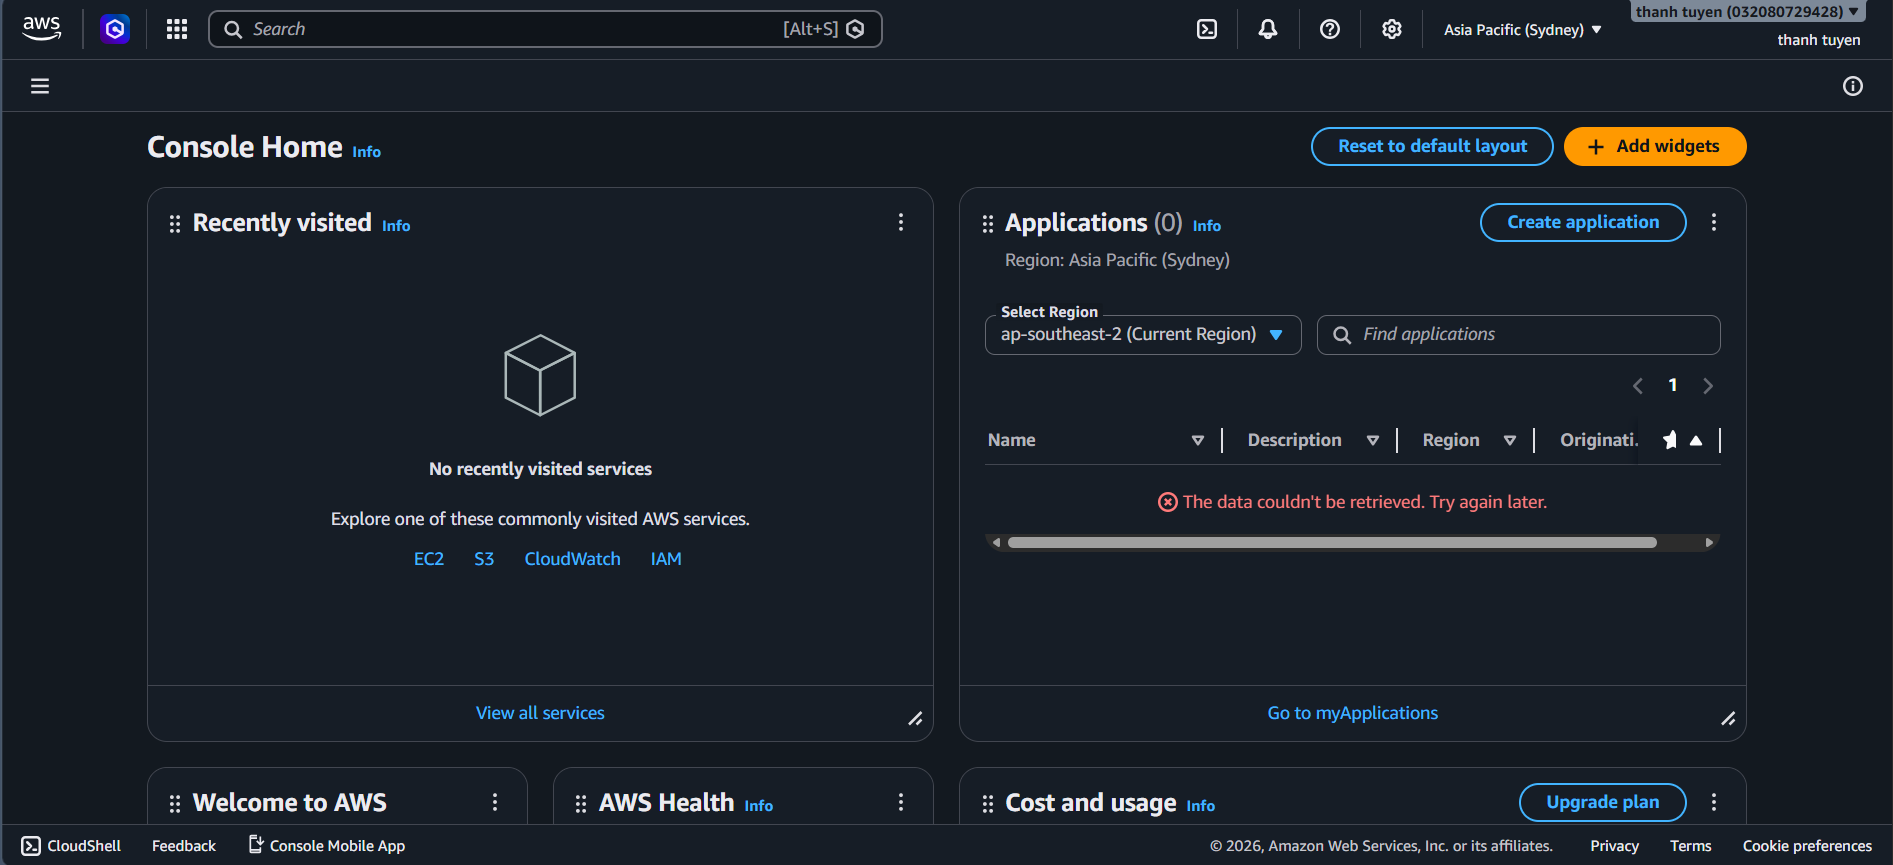This screenshot has width=1893, height=865.
Task: Sort applications by Name column
Action: click(1197, 440)
